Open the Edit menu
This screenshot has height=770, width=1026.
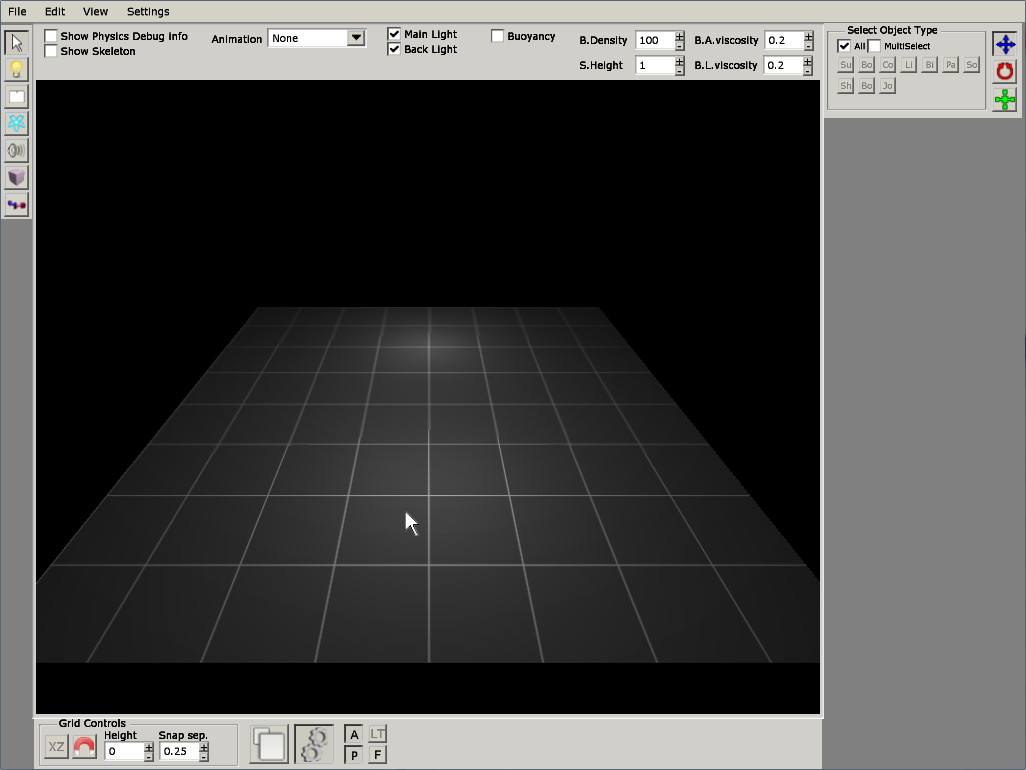pyautogui.click(x=55, y=11)
